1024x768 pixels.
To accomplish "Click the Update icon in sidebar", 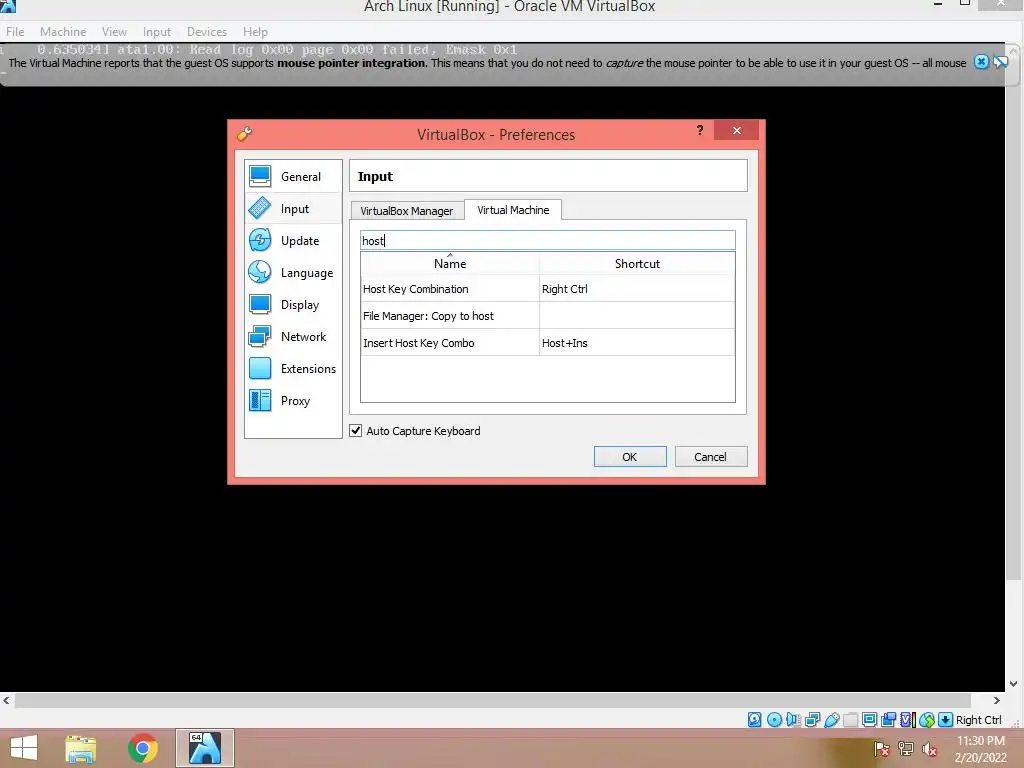I will coord(260,240).
